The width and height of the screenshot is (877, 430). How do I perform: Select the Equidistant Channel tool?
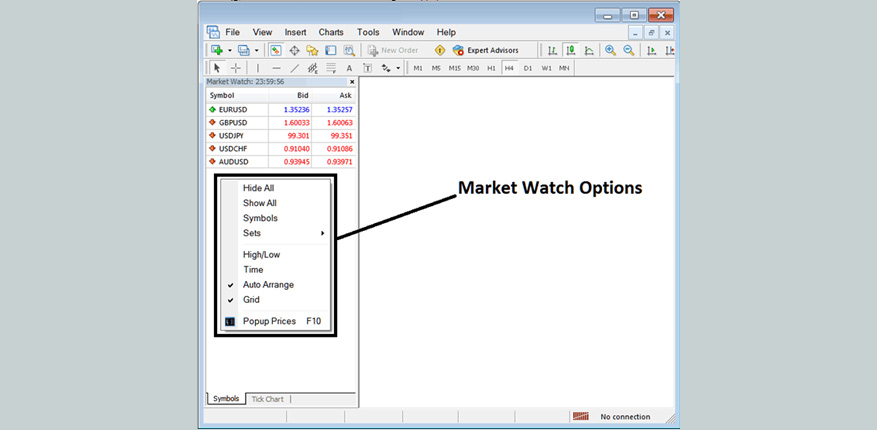[313, 68]
